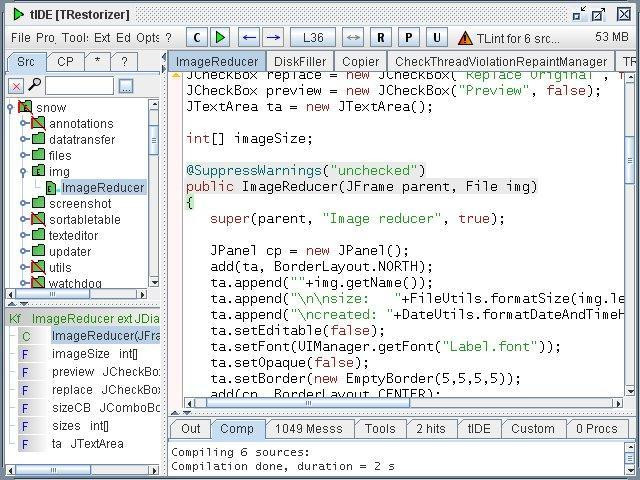Expand the screenshot package node
640x480 pixels.
tap(24, 203)
